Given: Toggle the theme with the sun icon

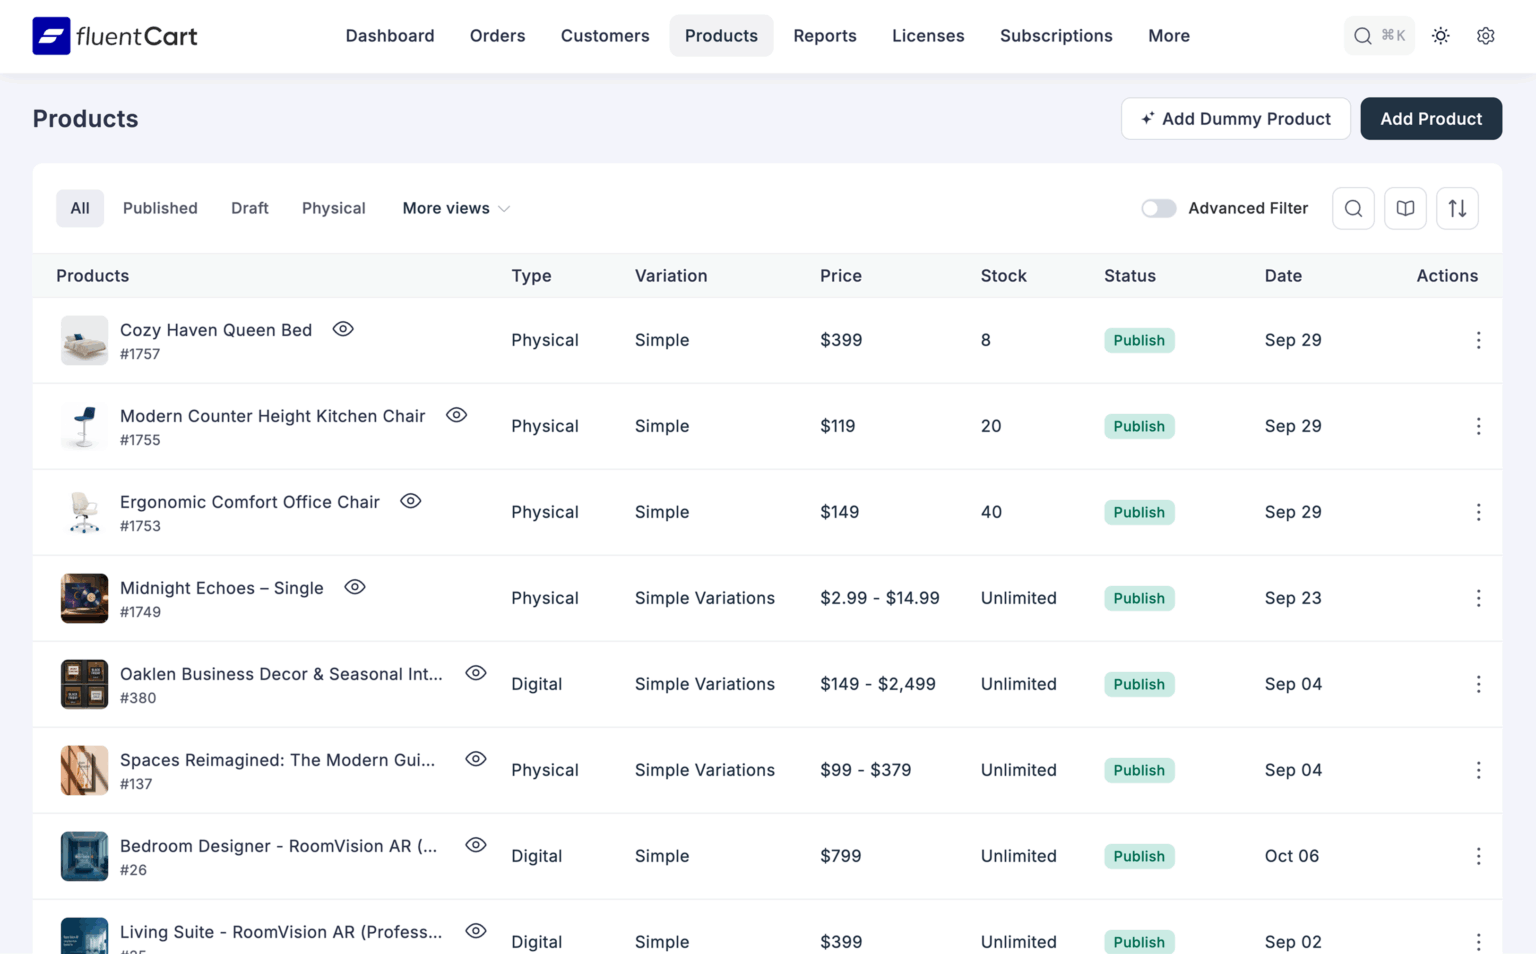Looking at the screenshot, I should point(1440,35).
